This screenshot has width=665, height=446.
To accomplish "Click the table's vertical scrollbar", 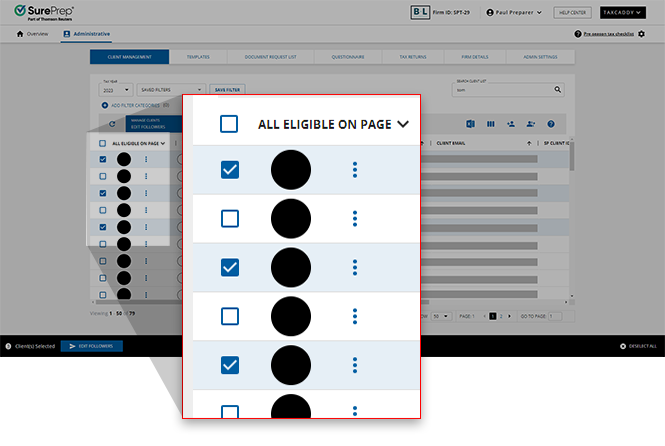I will point(572,156).
